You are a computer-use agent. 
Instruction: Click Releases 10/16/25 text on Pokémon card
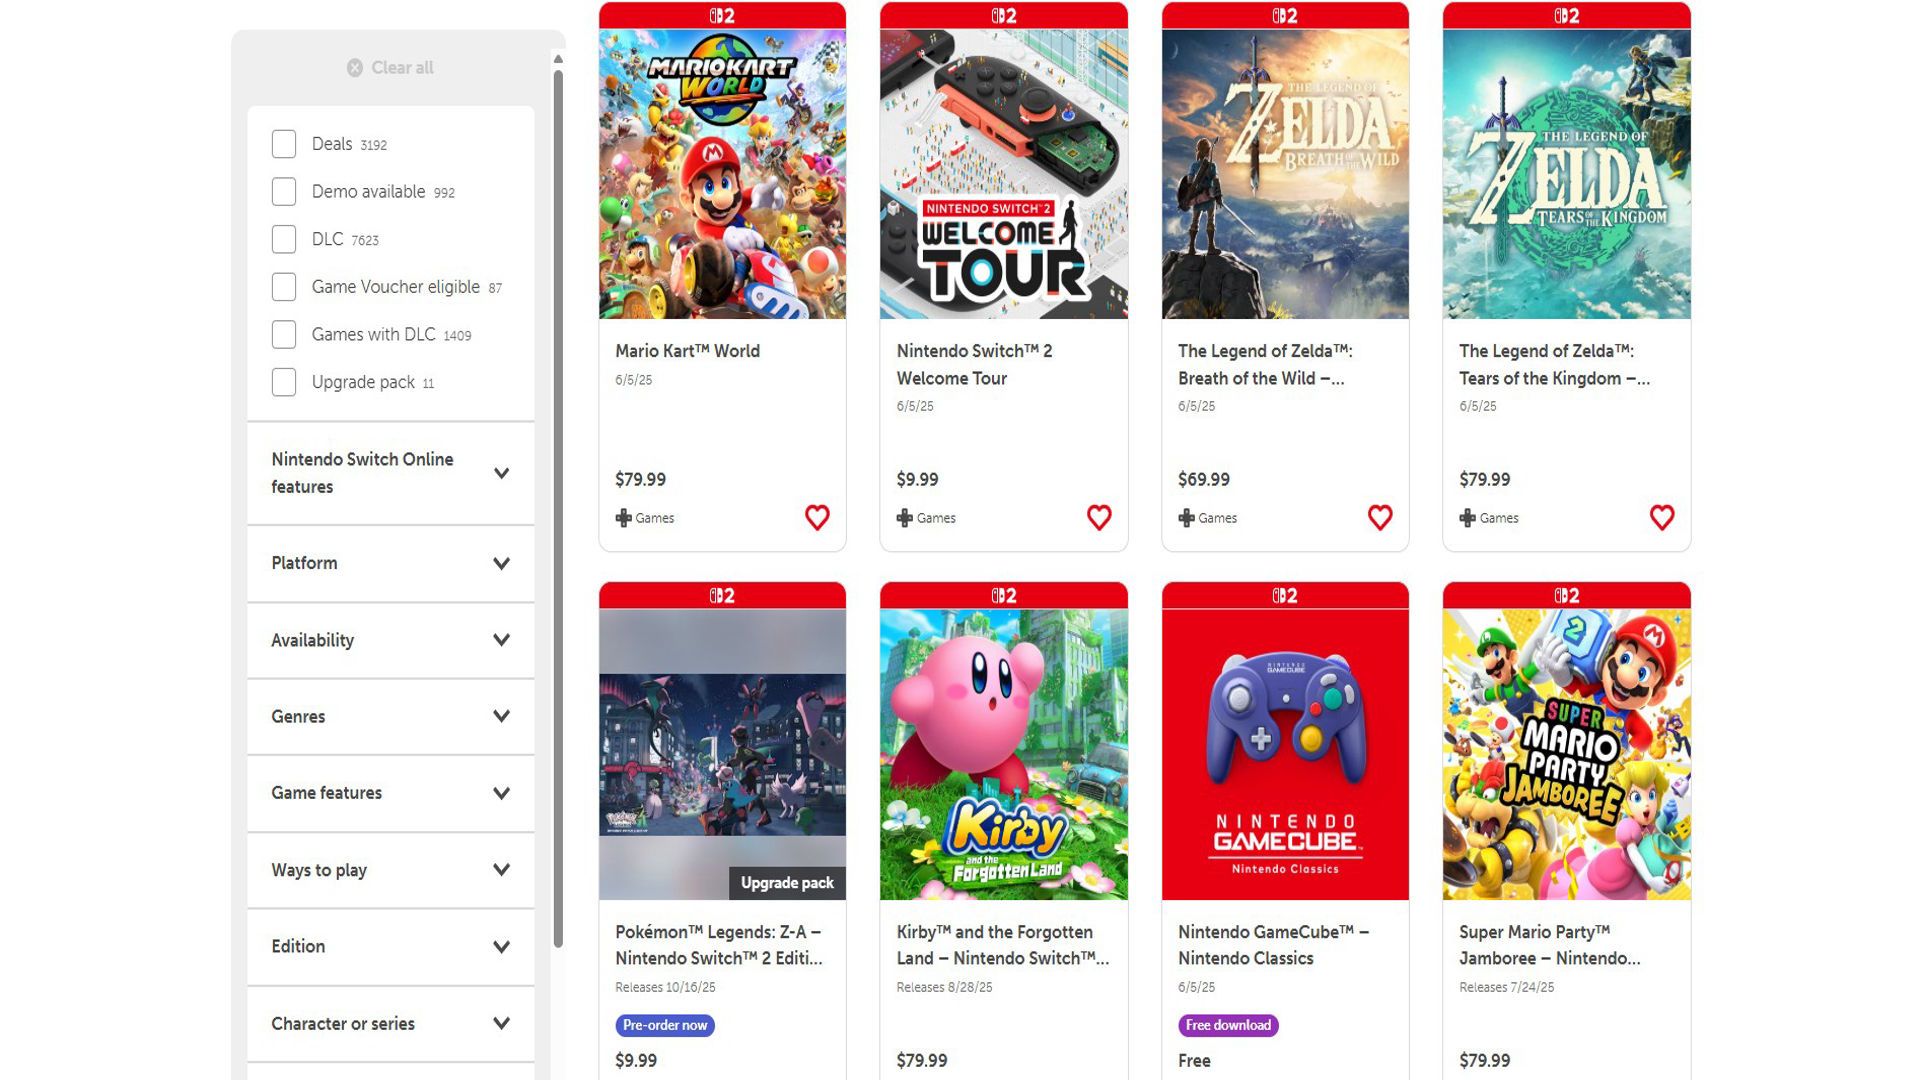[x=665, y=987]
